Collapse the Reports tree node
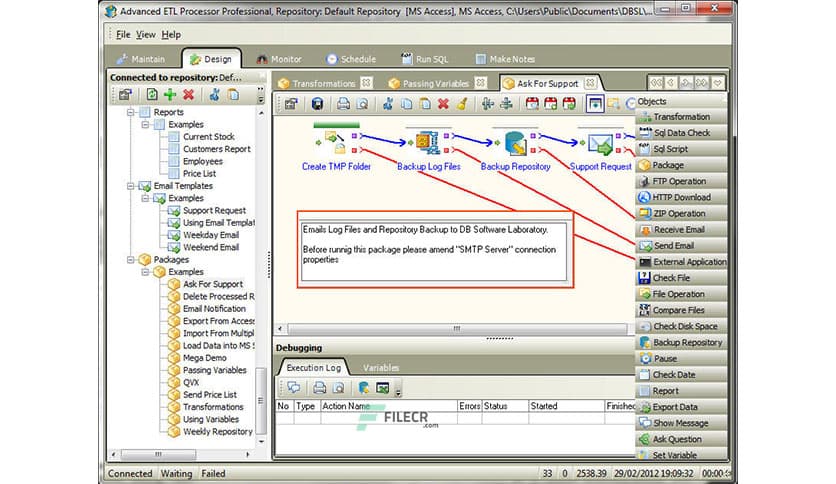 (x=131, y=112)
